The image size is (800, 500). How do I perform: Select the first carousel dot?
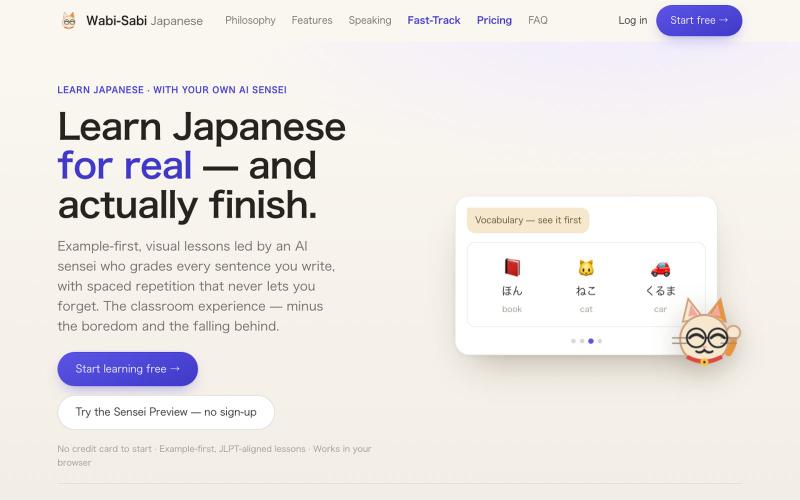tap(573, 341)
